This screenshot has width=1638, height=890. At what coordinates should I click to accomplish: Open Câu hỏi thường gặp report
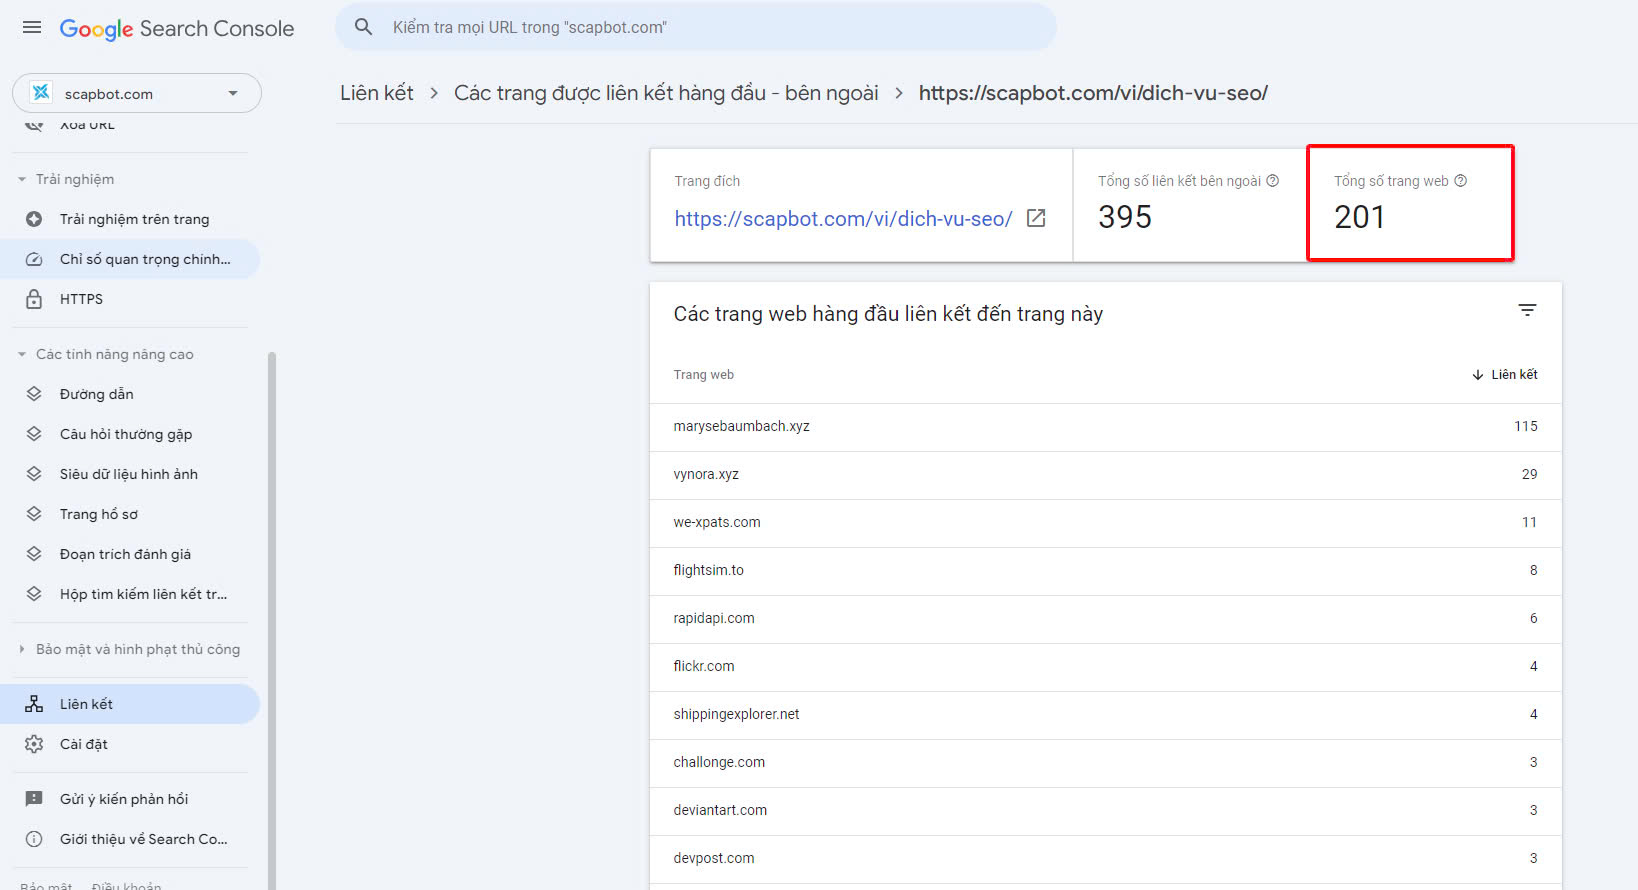pyautogui.click(x=130, y=434)
